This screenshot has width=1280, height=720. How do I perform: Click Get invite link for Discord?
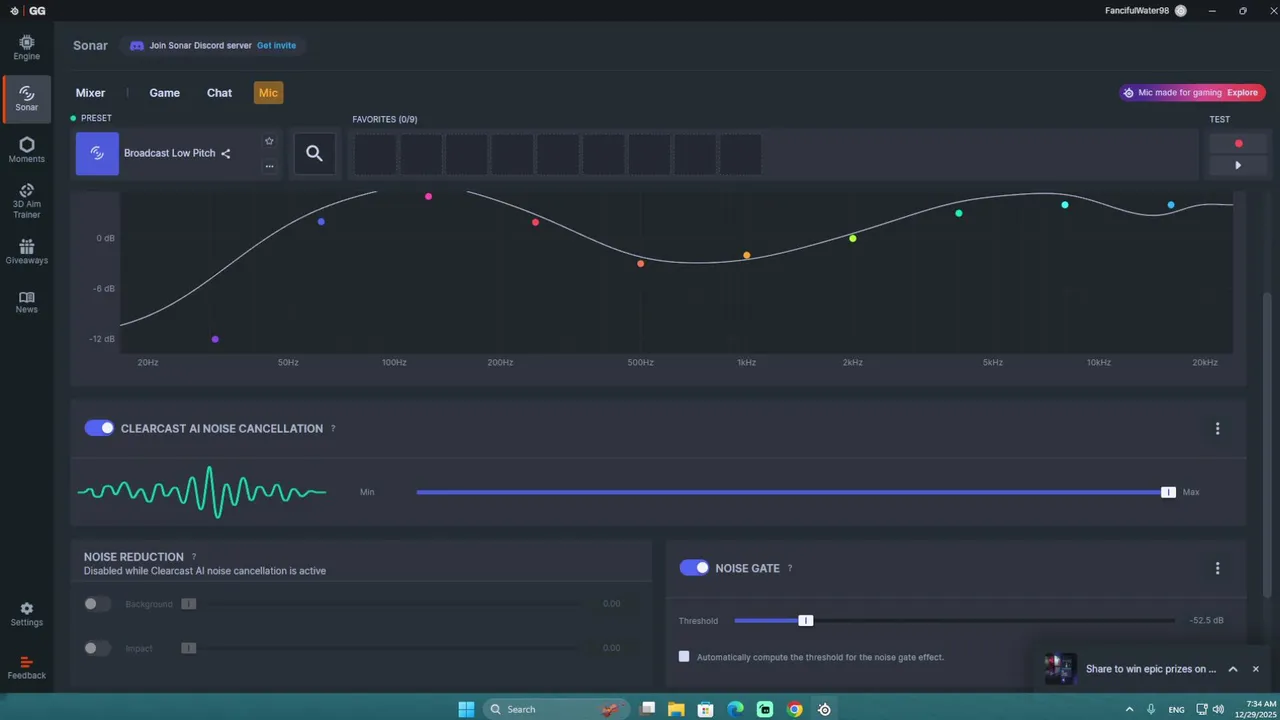pos(276,46)
